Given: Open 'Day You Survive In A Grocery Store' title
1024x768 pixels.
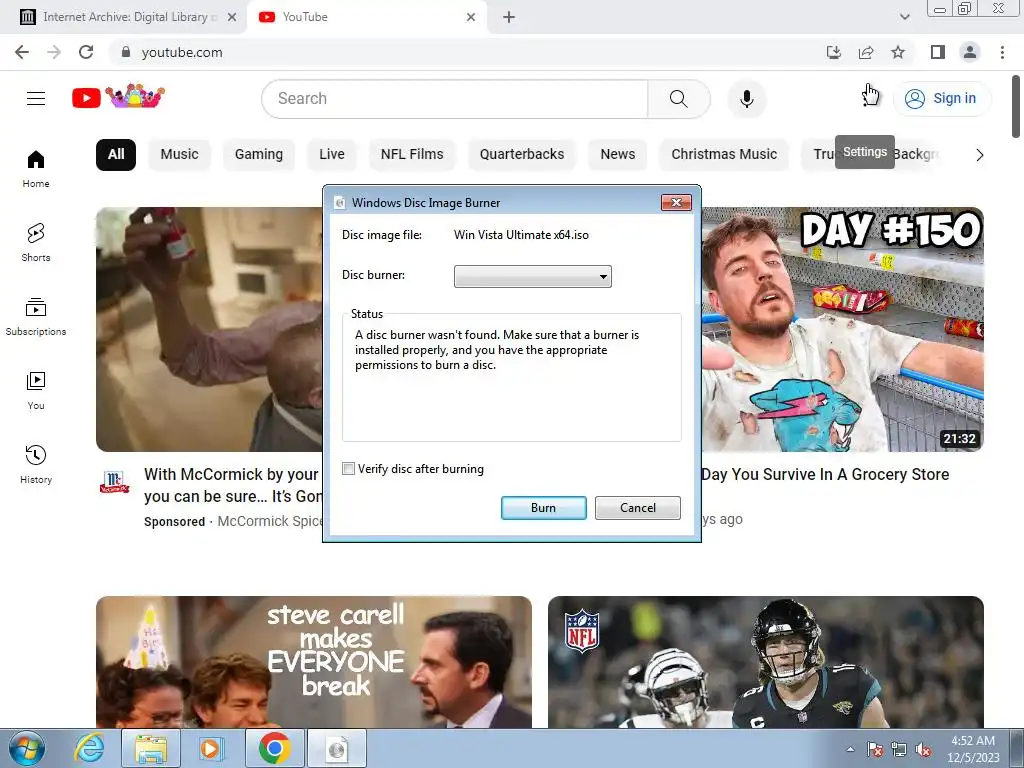Looking at the screenshot, I should (x=825, y=475).
